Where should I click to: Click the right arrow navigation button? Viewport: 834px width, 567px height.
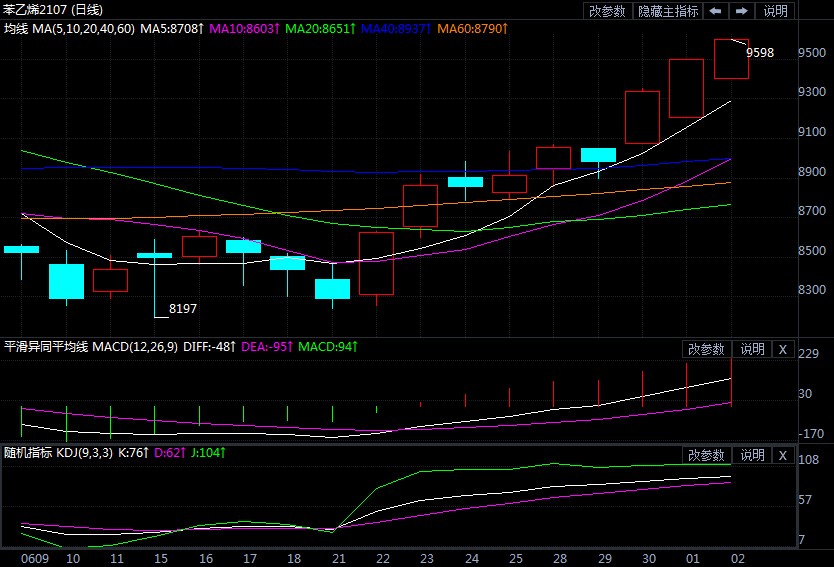[742, 11]
